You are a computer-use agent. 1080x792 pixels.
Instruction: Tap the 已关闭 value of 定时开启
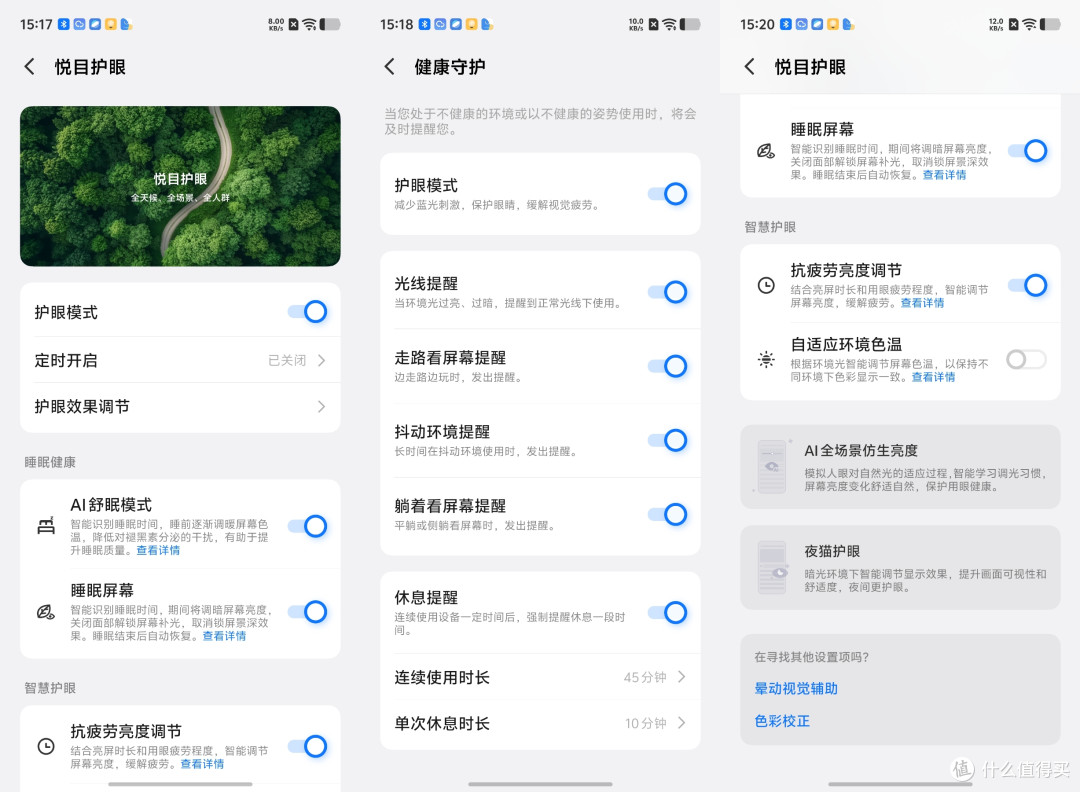(x=287, y=360)
